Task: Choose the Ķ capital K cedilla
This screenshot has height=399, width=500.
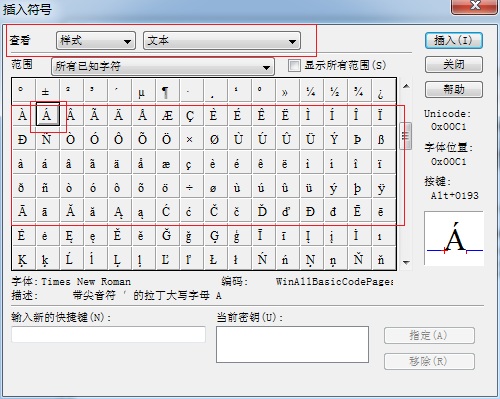Action: 23,258
